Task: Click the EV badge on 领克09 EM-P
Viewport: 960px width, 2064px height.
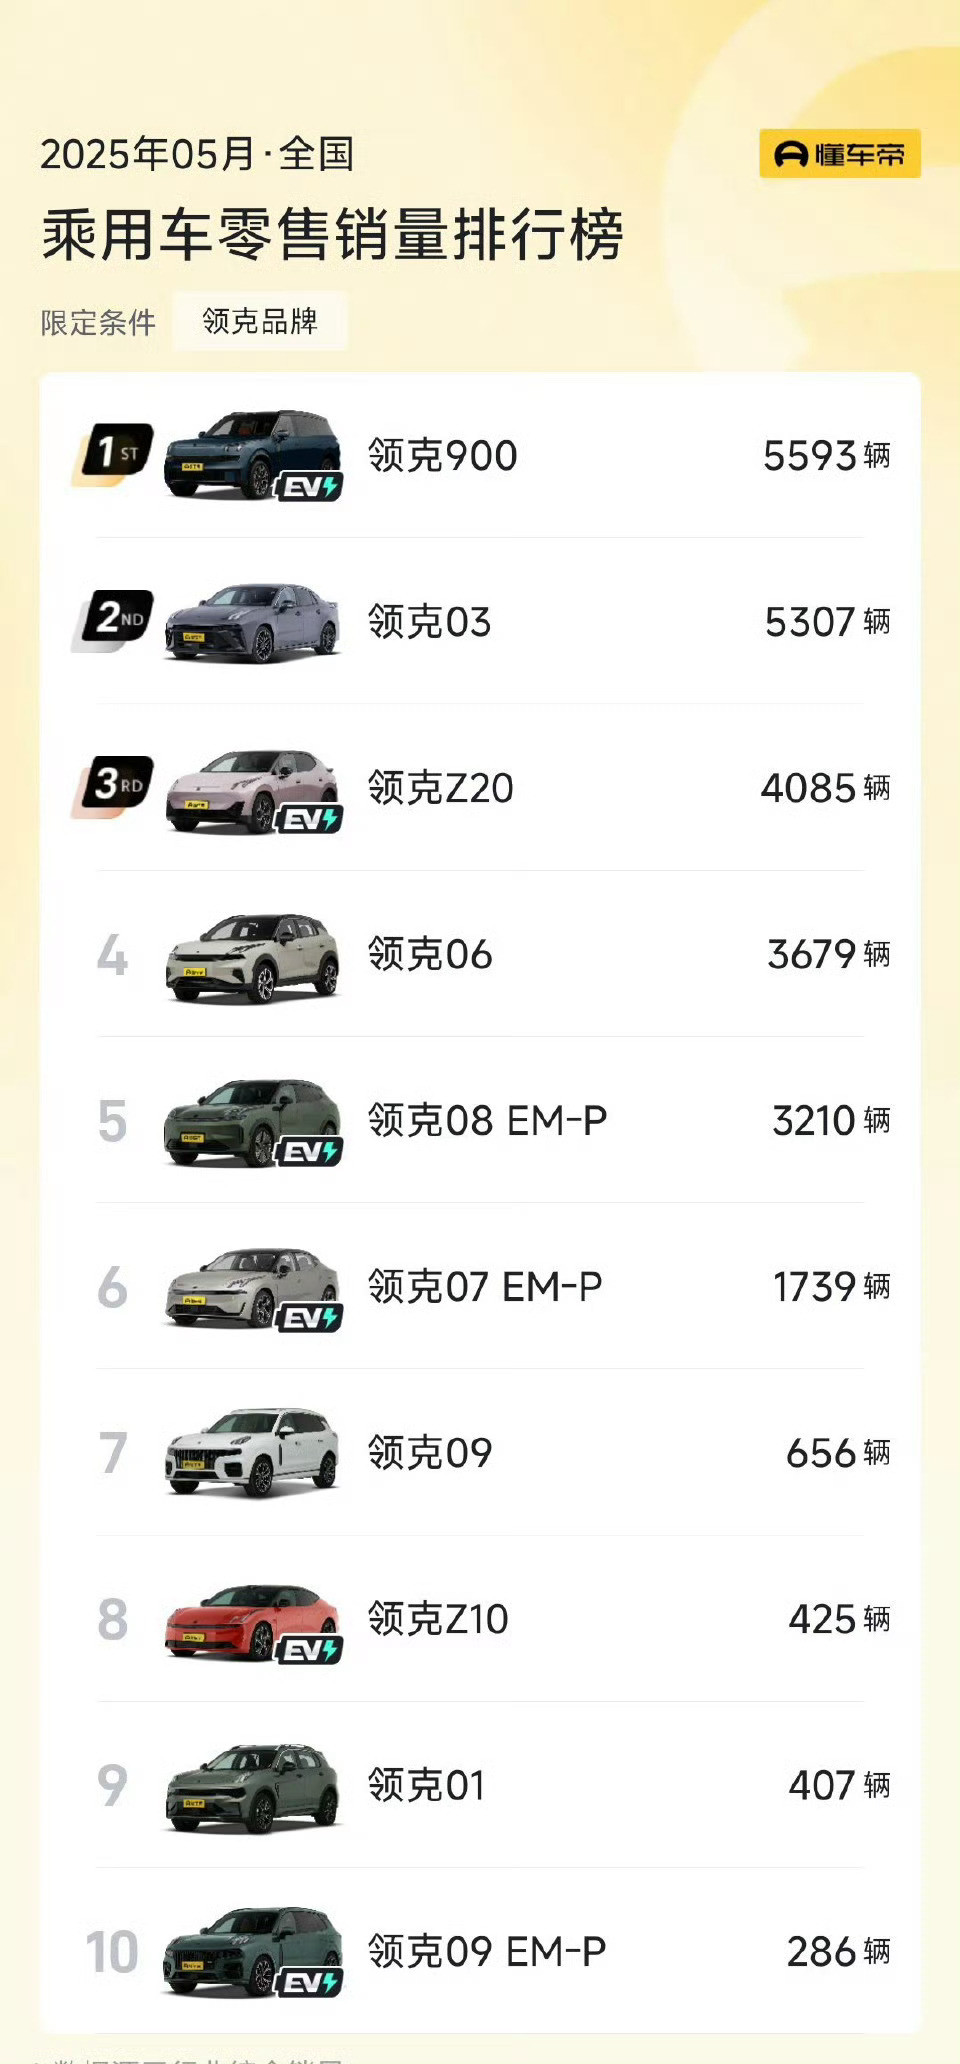Action: [310, 1982]
